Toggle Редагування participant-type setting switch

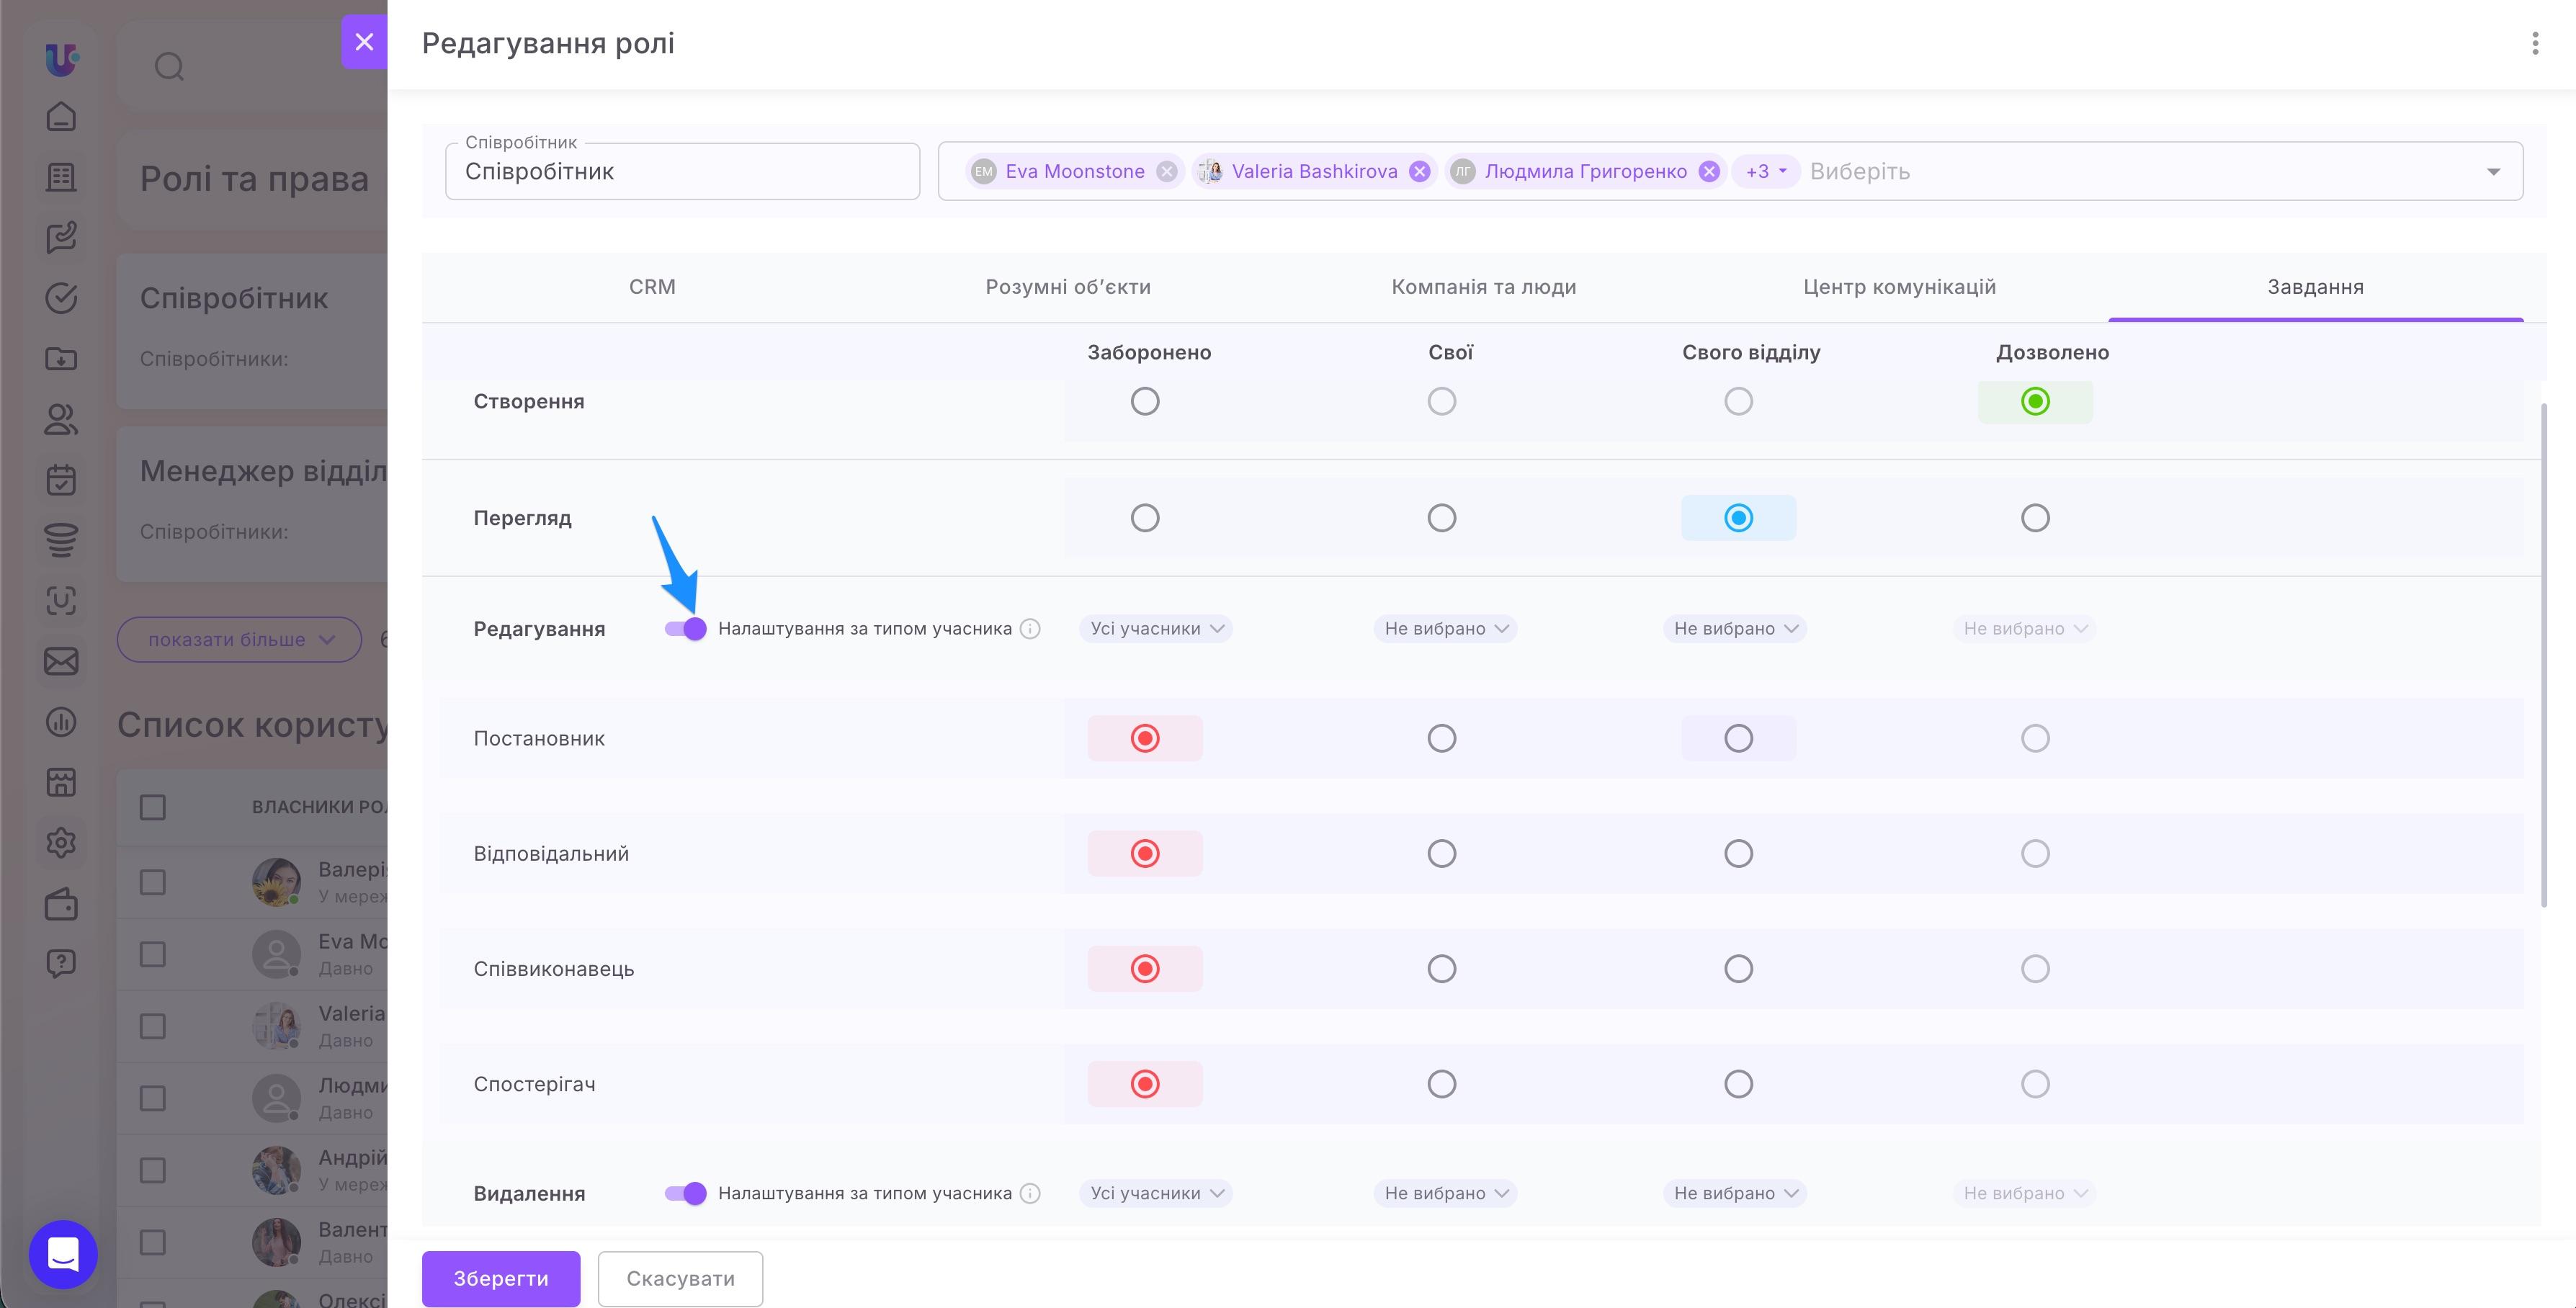pyautogui.click(x=685, y=629)
